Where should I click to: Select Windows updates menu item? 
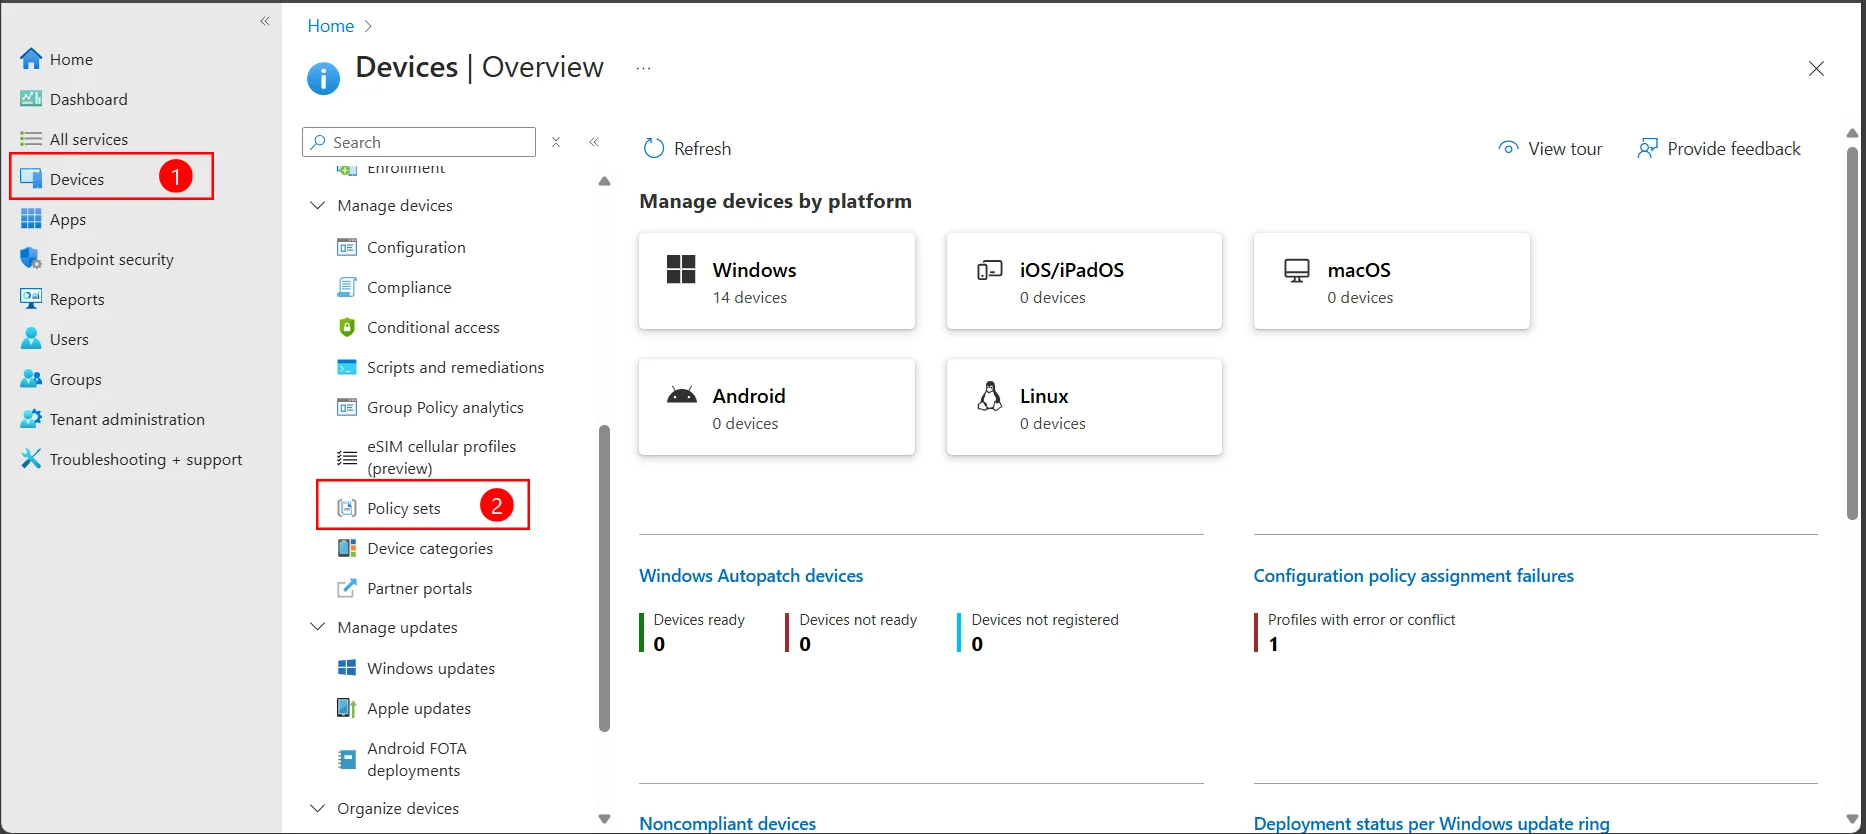pyautogui.click(x=431, y=668)
